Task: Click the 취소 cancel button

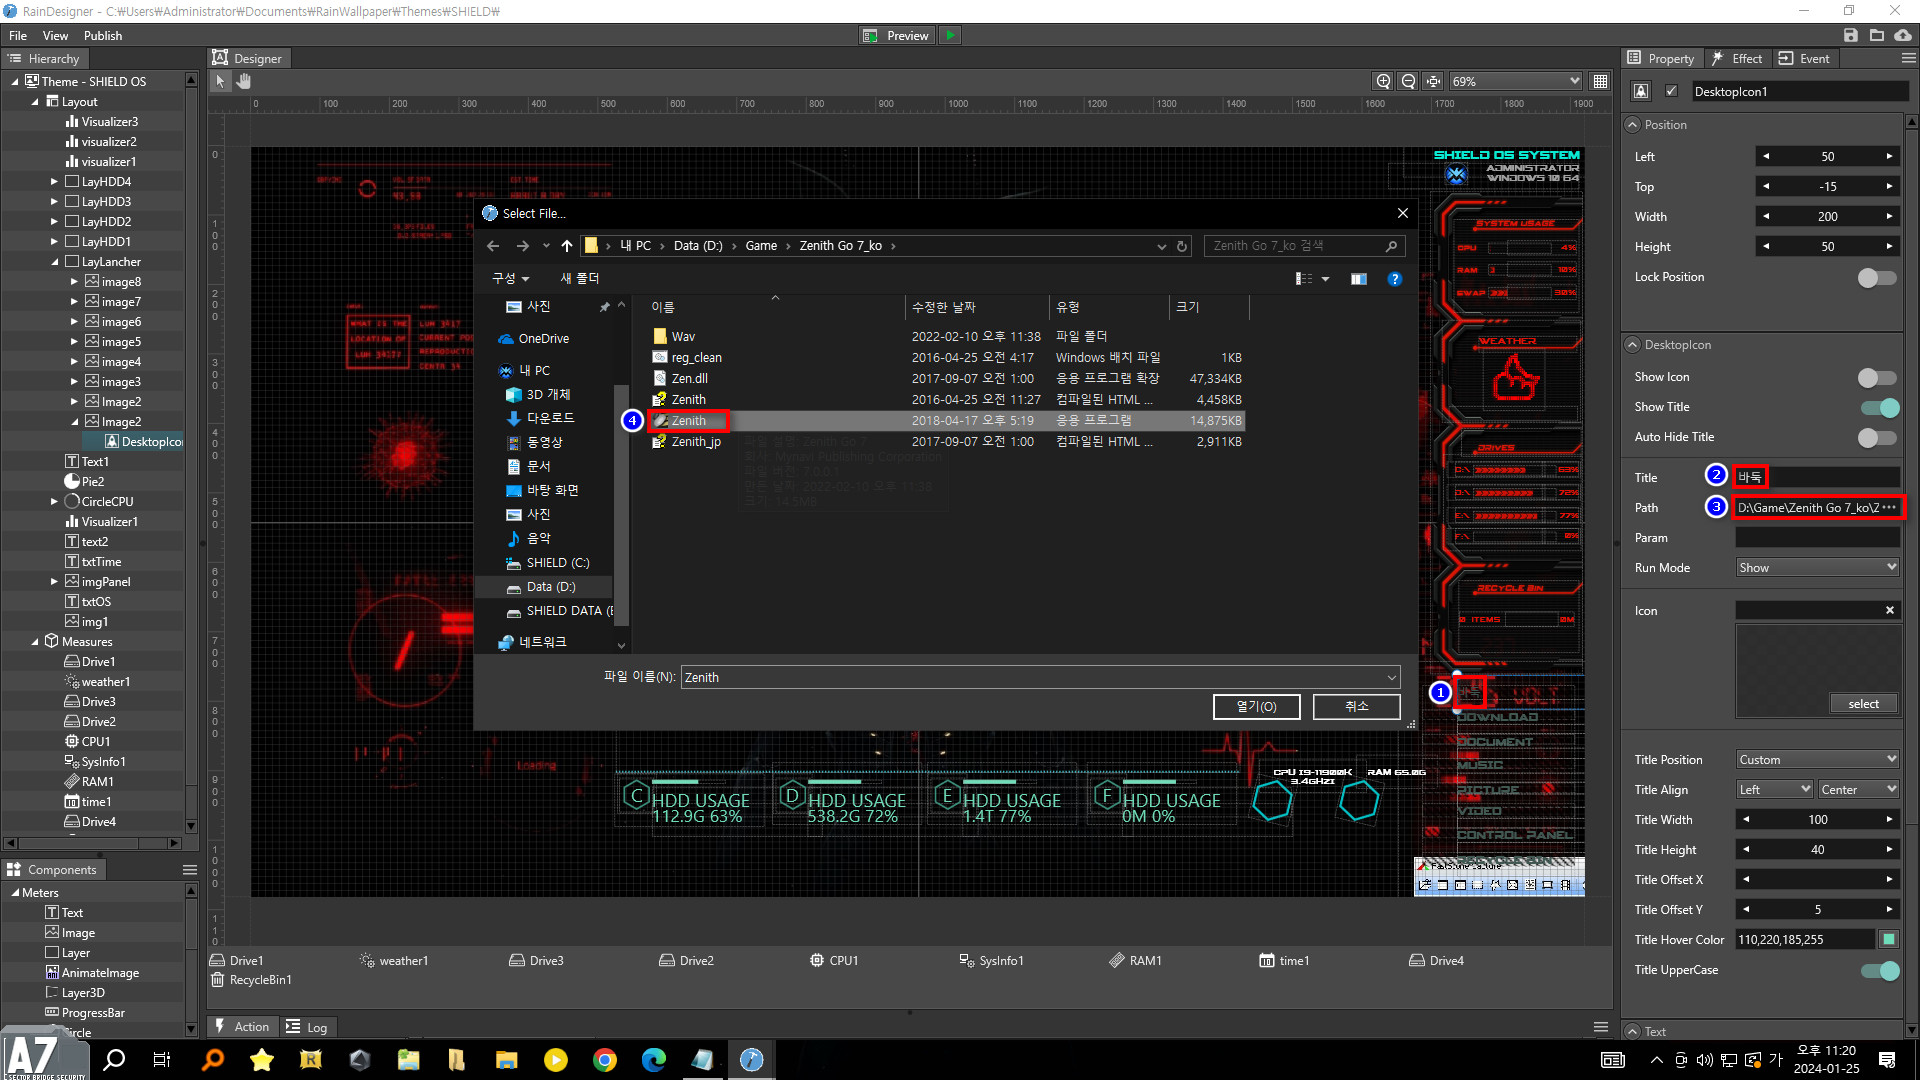Action: coord(1356,706)
